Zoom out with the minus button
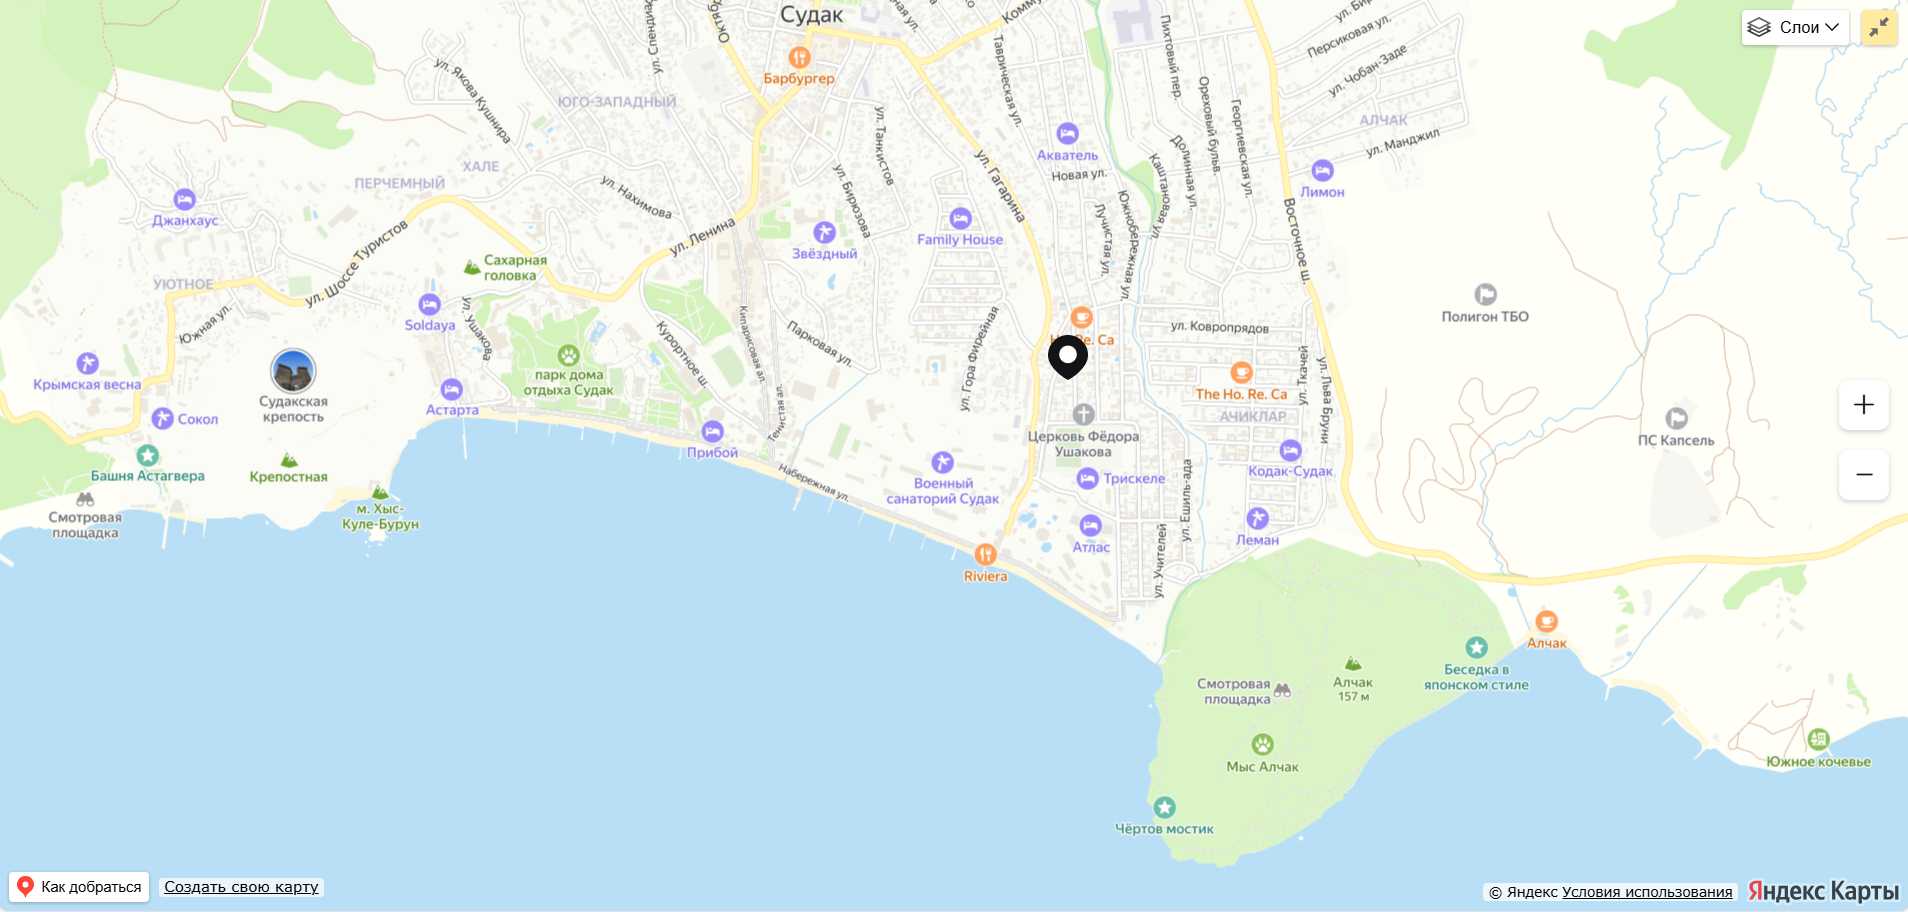The height and width of the screenshot is (912, 1908). [1864, 475]
